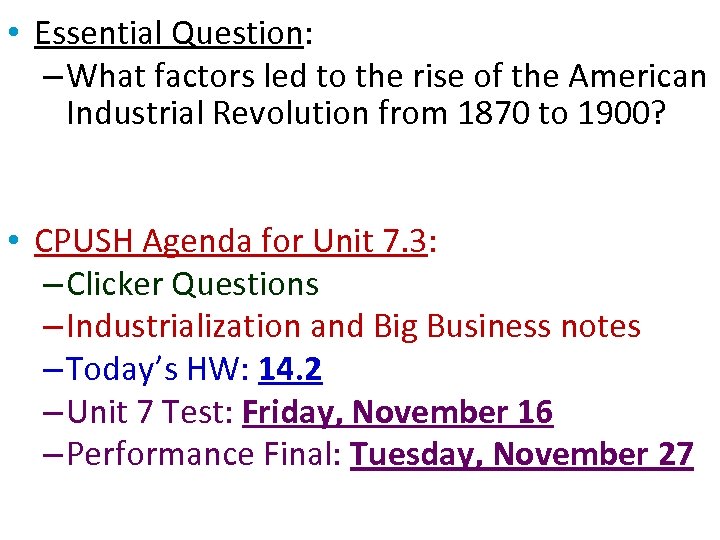Click the dash before Clicker Questions
This screenshot has width=720, height=540.
click(x=54, y=286)
